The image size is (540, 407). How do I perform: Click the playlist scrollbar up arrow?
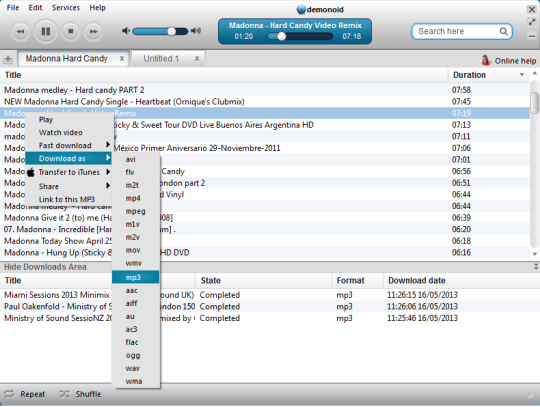[534, 73]
